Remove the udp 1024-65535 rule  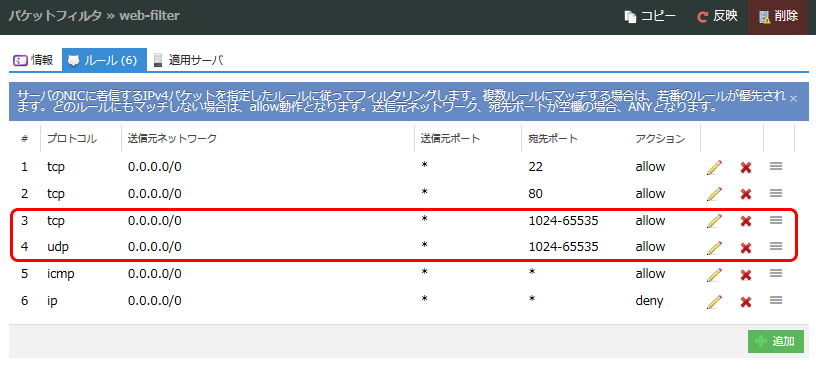pos(746,248)
